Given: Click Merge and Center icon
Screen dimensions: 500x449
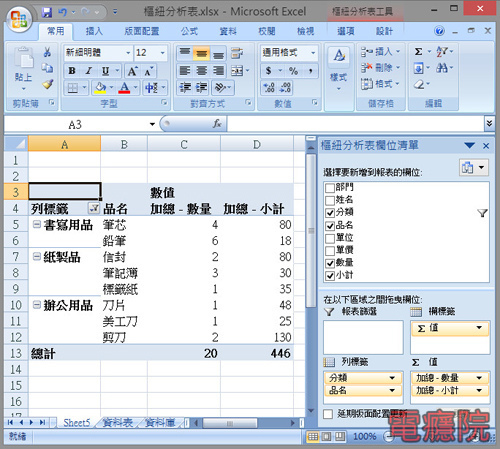Looking at the screenshot, I should click(x=237, y=71).
